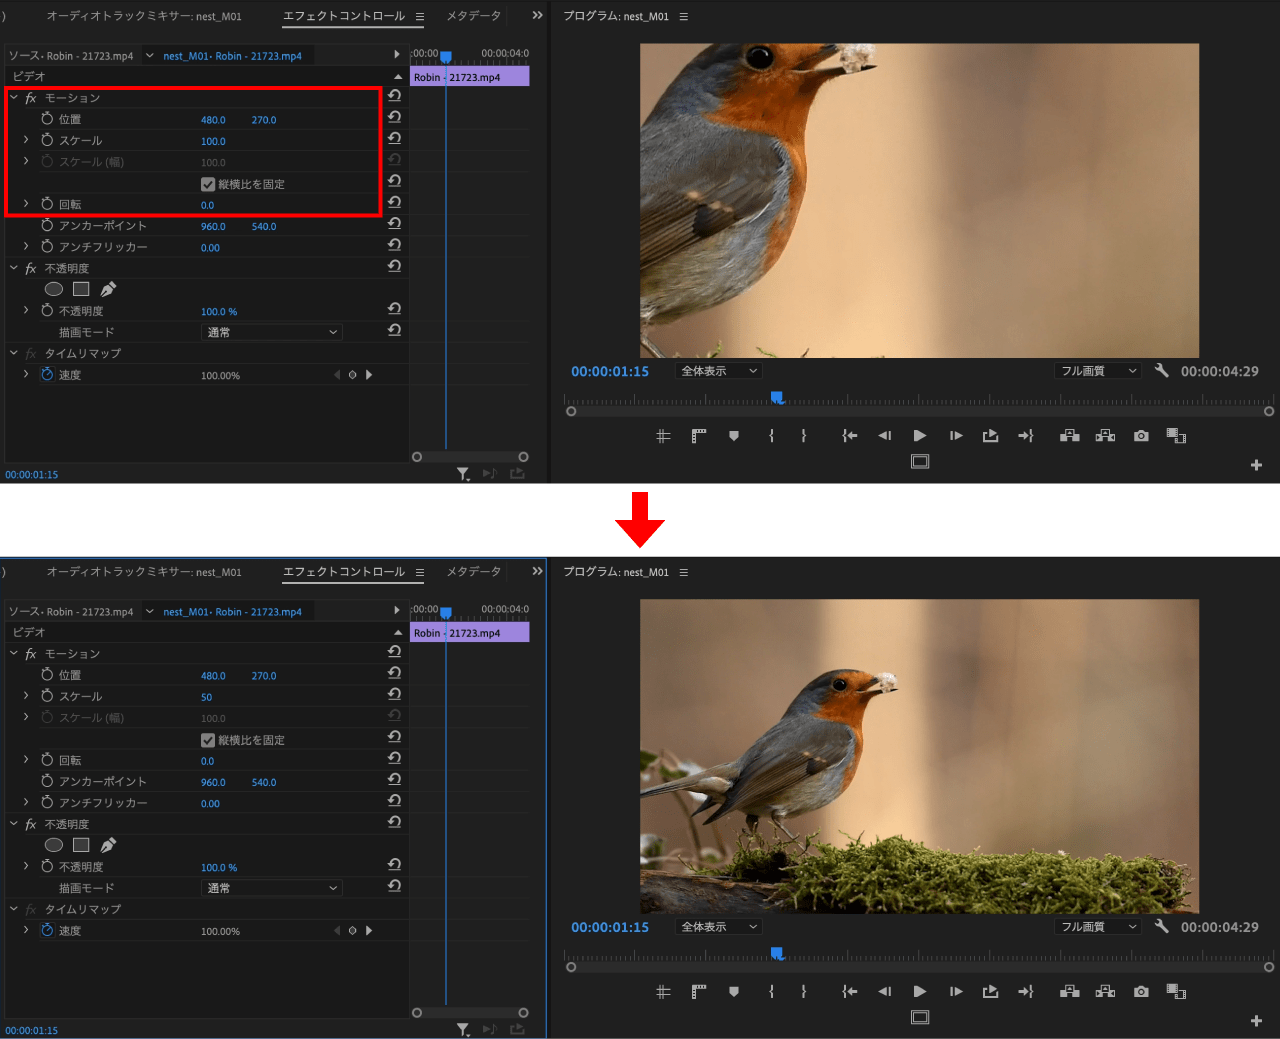Expand 回転 row in the upper panel

(26, 203)
